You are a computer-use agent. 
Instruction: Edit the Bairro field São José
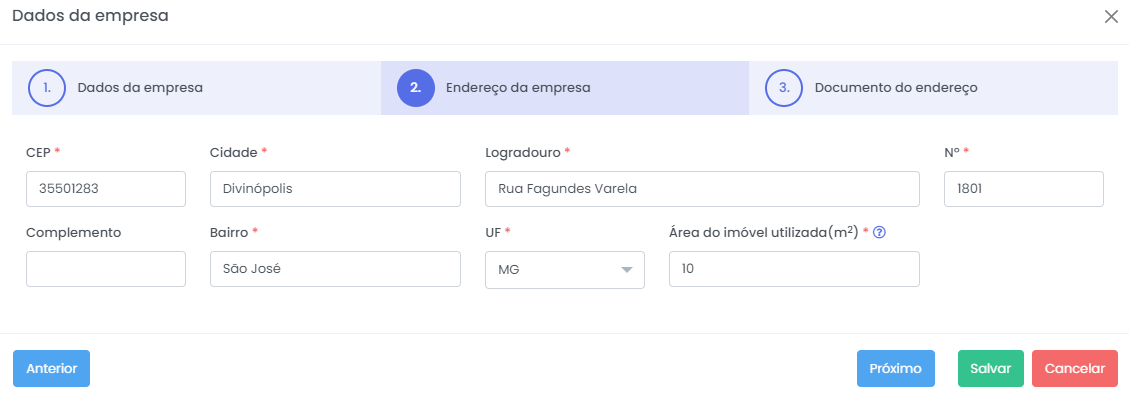(336, 269)
